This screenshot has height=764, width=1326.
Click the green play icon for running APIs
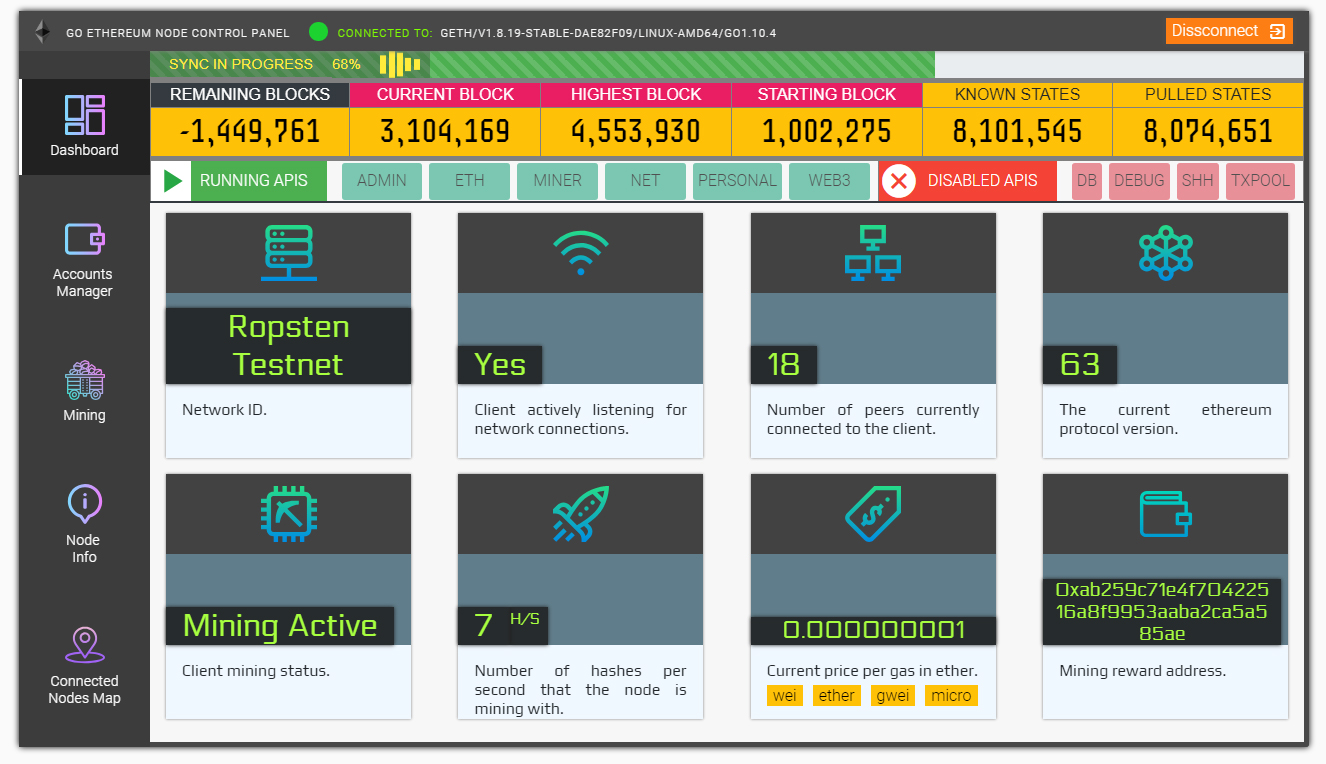(173, 181)
